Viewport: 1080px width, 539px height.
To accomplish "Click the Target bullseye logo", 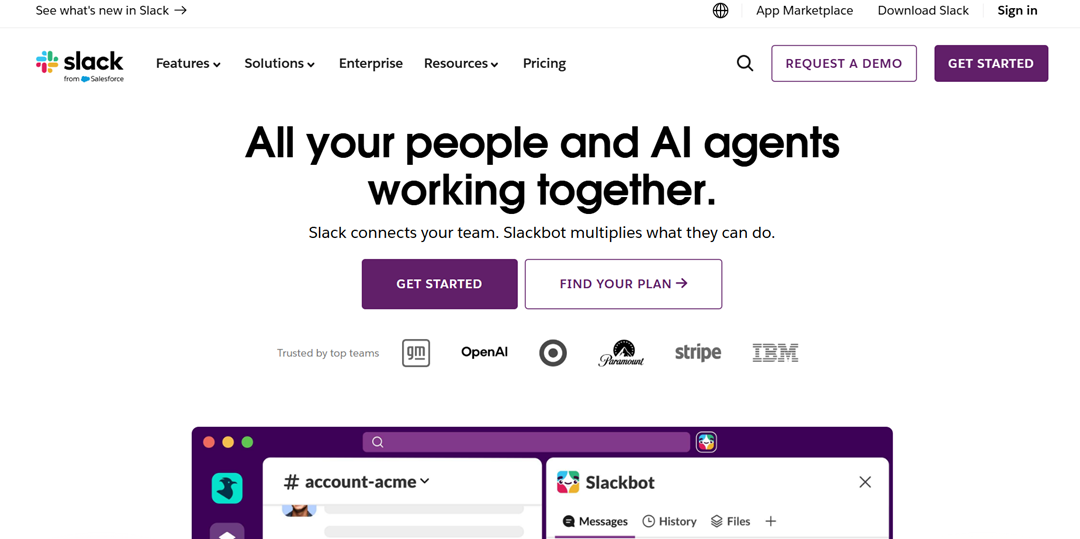I will click(553, 353).
